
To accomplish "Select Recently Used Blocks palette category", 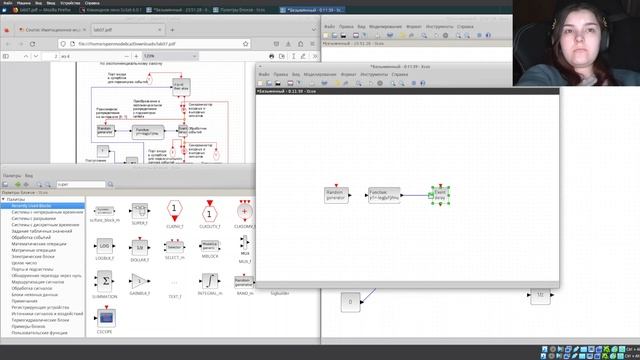I will pyautogui.click(x=43, y=206).
